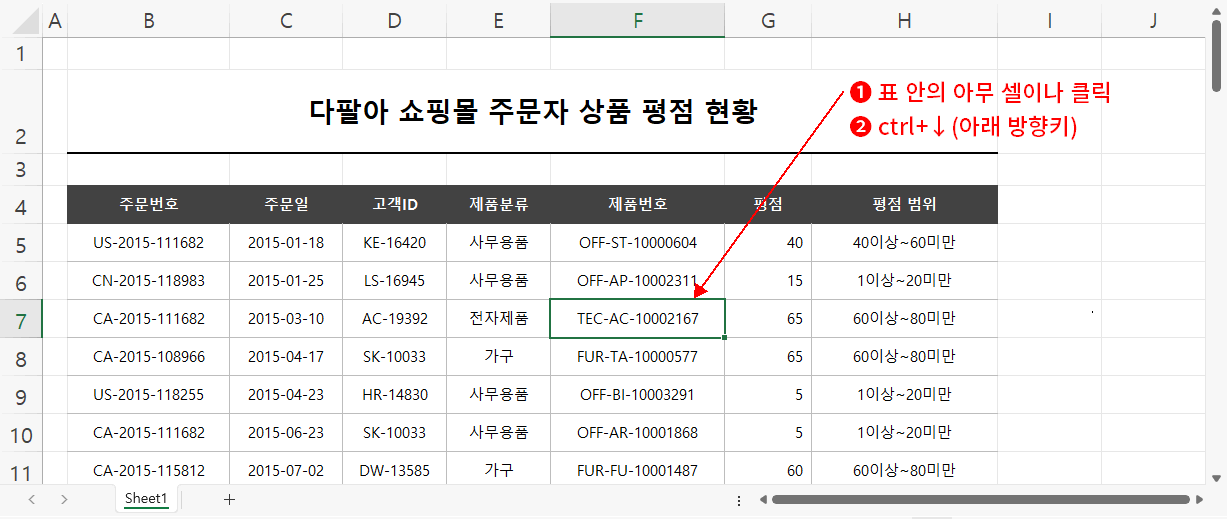Click the title cell 다팔아 쇼핑몰 주문자 상품 평점 현황
This screenshot has width=1227, height=519.
tap(532, 111)
